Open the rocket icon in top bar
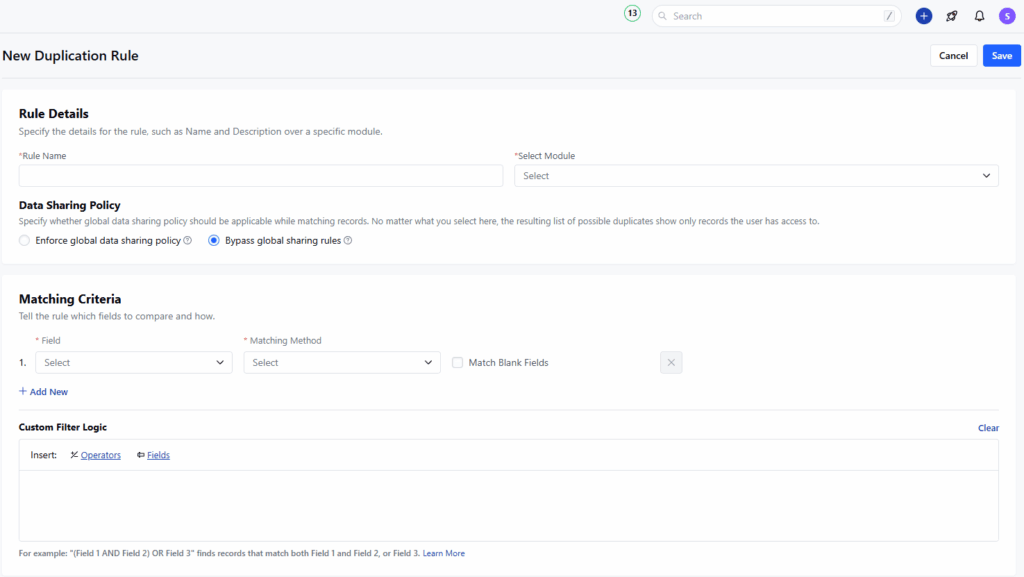 coord(951,16)
